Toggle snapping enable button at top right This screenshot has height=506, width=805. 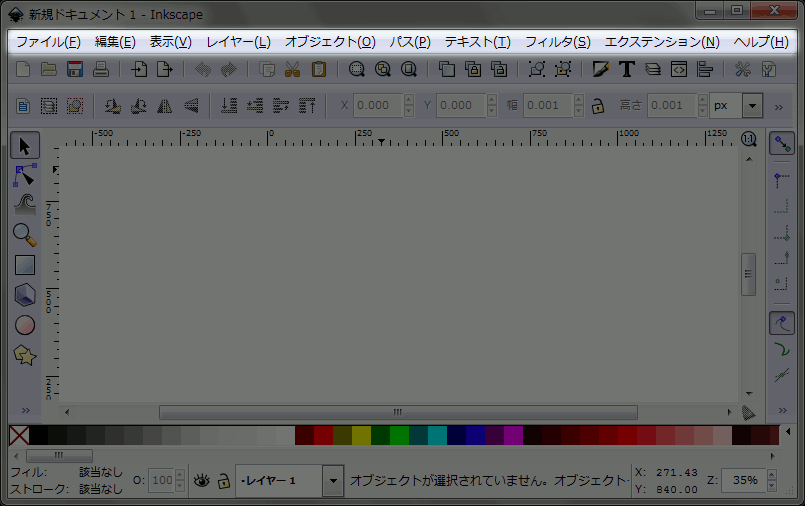[x=782, y=144]
